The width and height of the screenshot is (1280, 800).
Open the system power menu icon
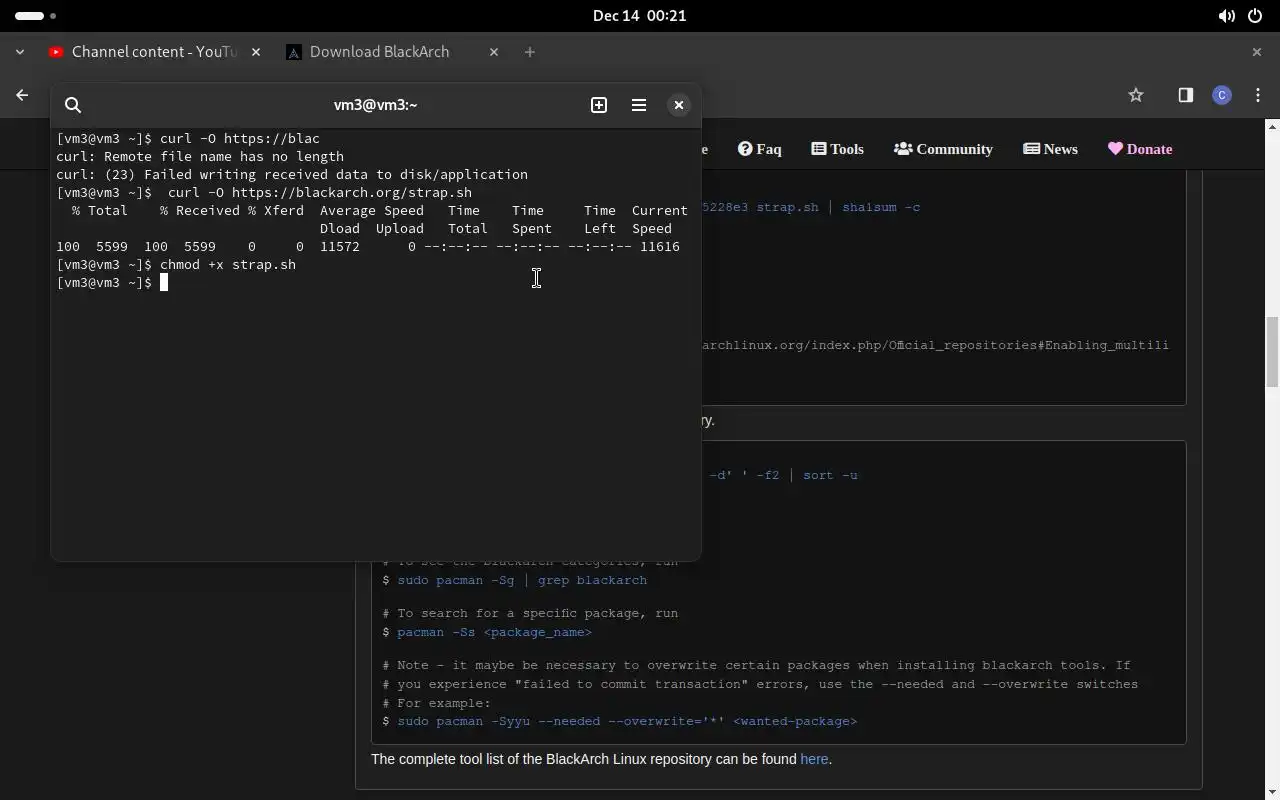(1255, 16)
